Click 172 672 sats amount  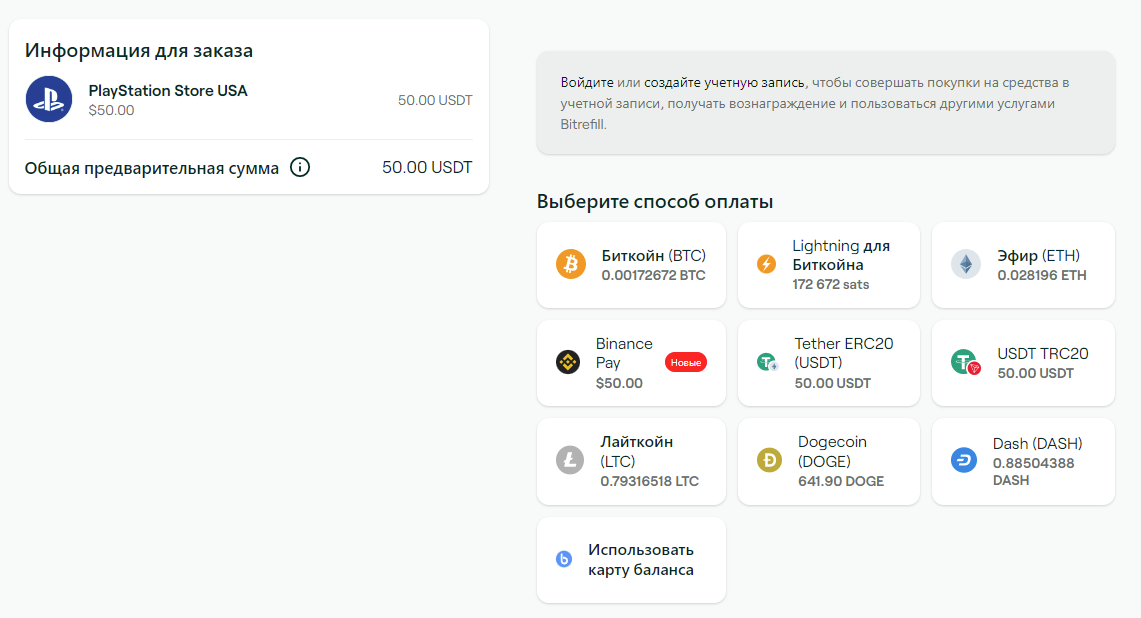(831, 285)
